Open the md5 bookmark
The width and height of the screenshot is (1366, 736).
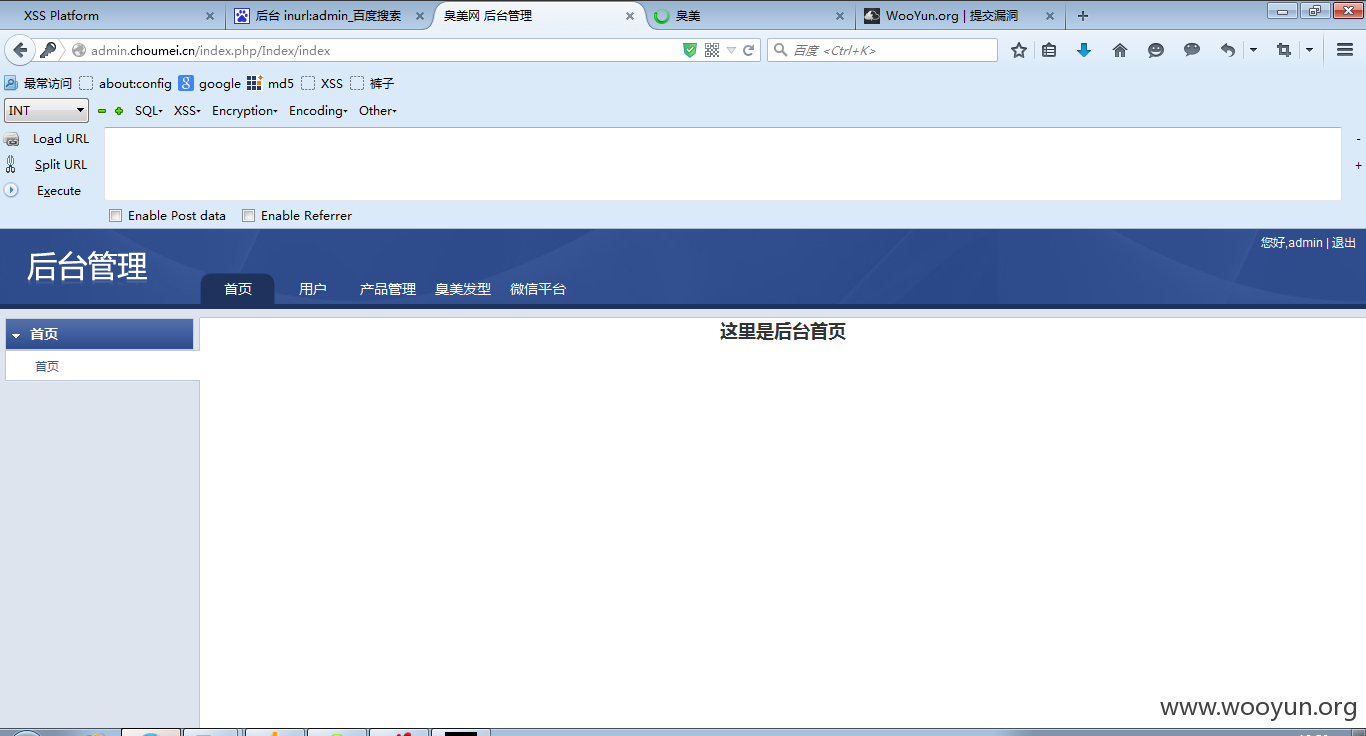(x=271, y=83)
